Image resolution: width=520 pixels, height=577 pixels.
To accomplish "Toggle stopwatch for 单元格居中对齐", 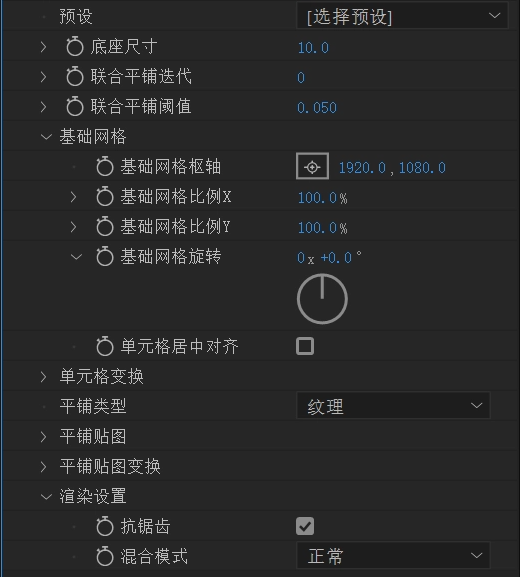I will point(105,346).
